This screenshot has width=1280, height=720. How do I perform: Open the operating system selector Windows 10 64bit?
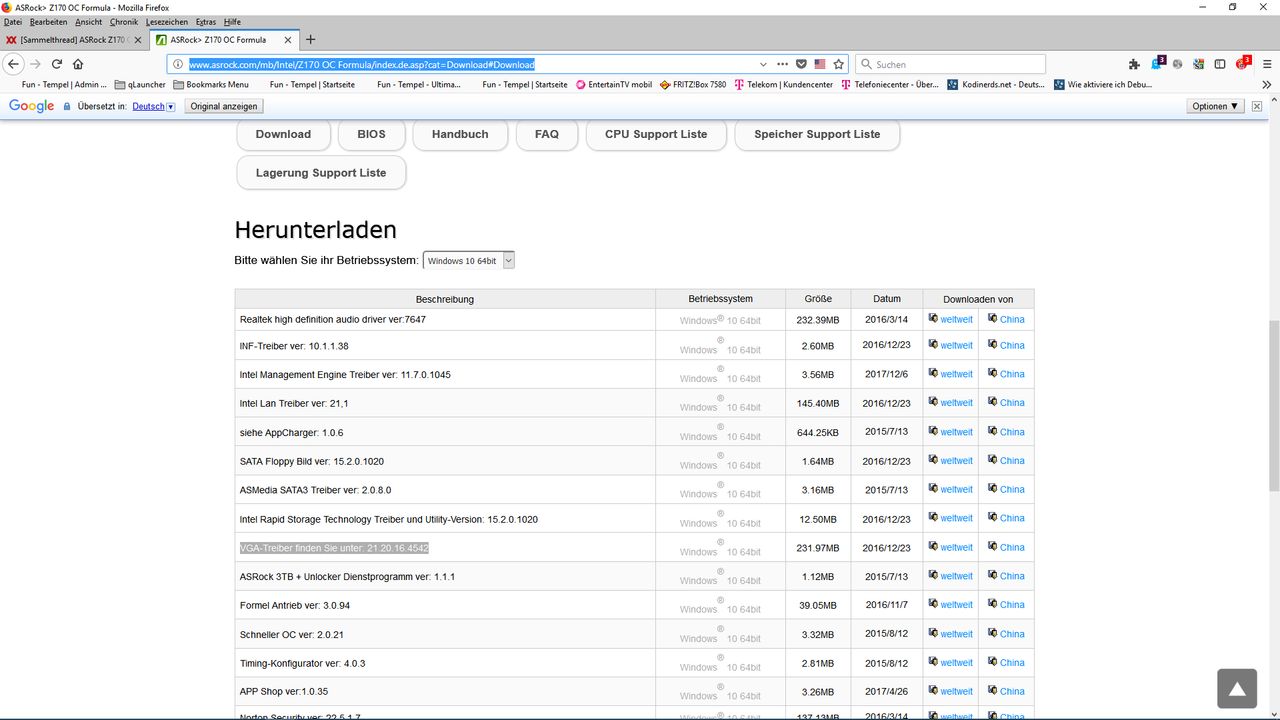[469, 260]
